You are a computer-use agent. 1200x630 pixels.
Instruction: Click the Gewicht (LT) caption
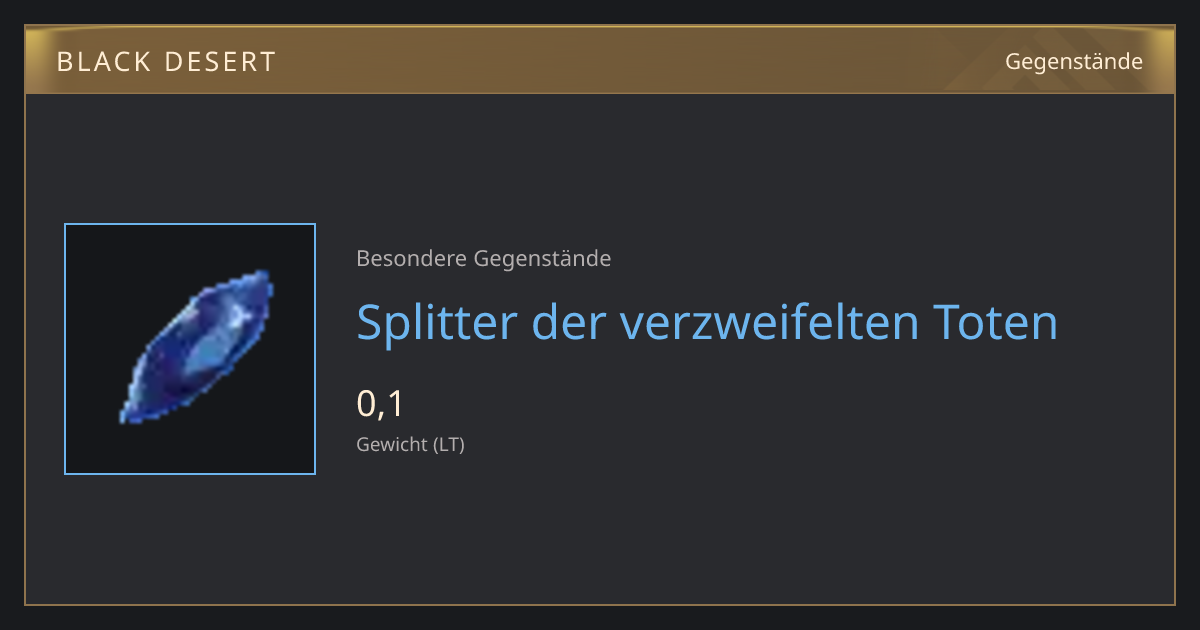(x=410, y=444)
